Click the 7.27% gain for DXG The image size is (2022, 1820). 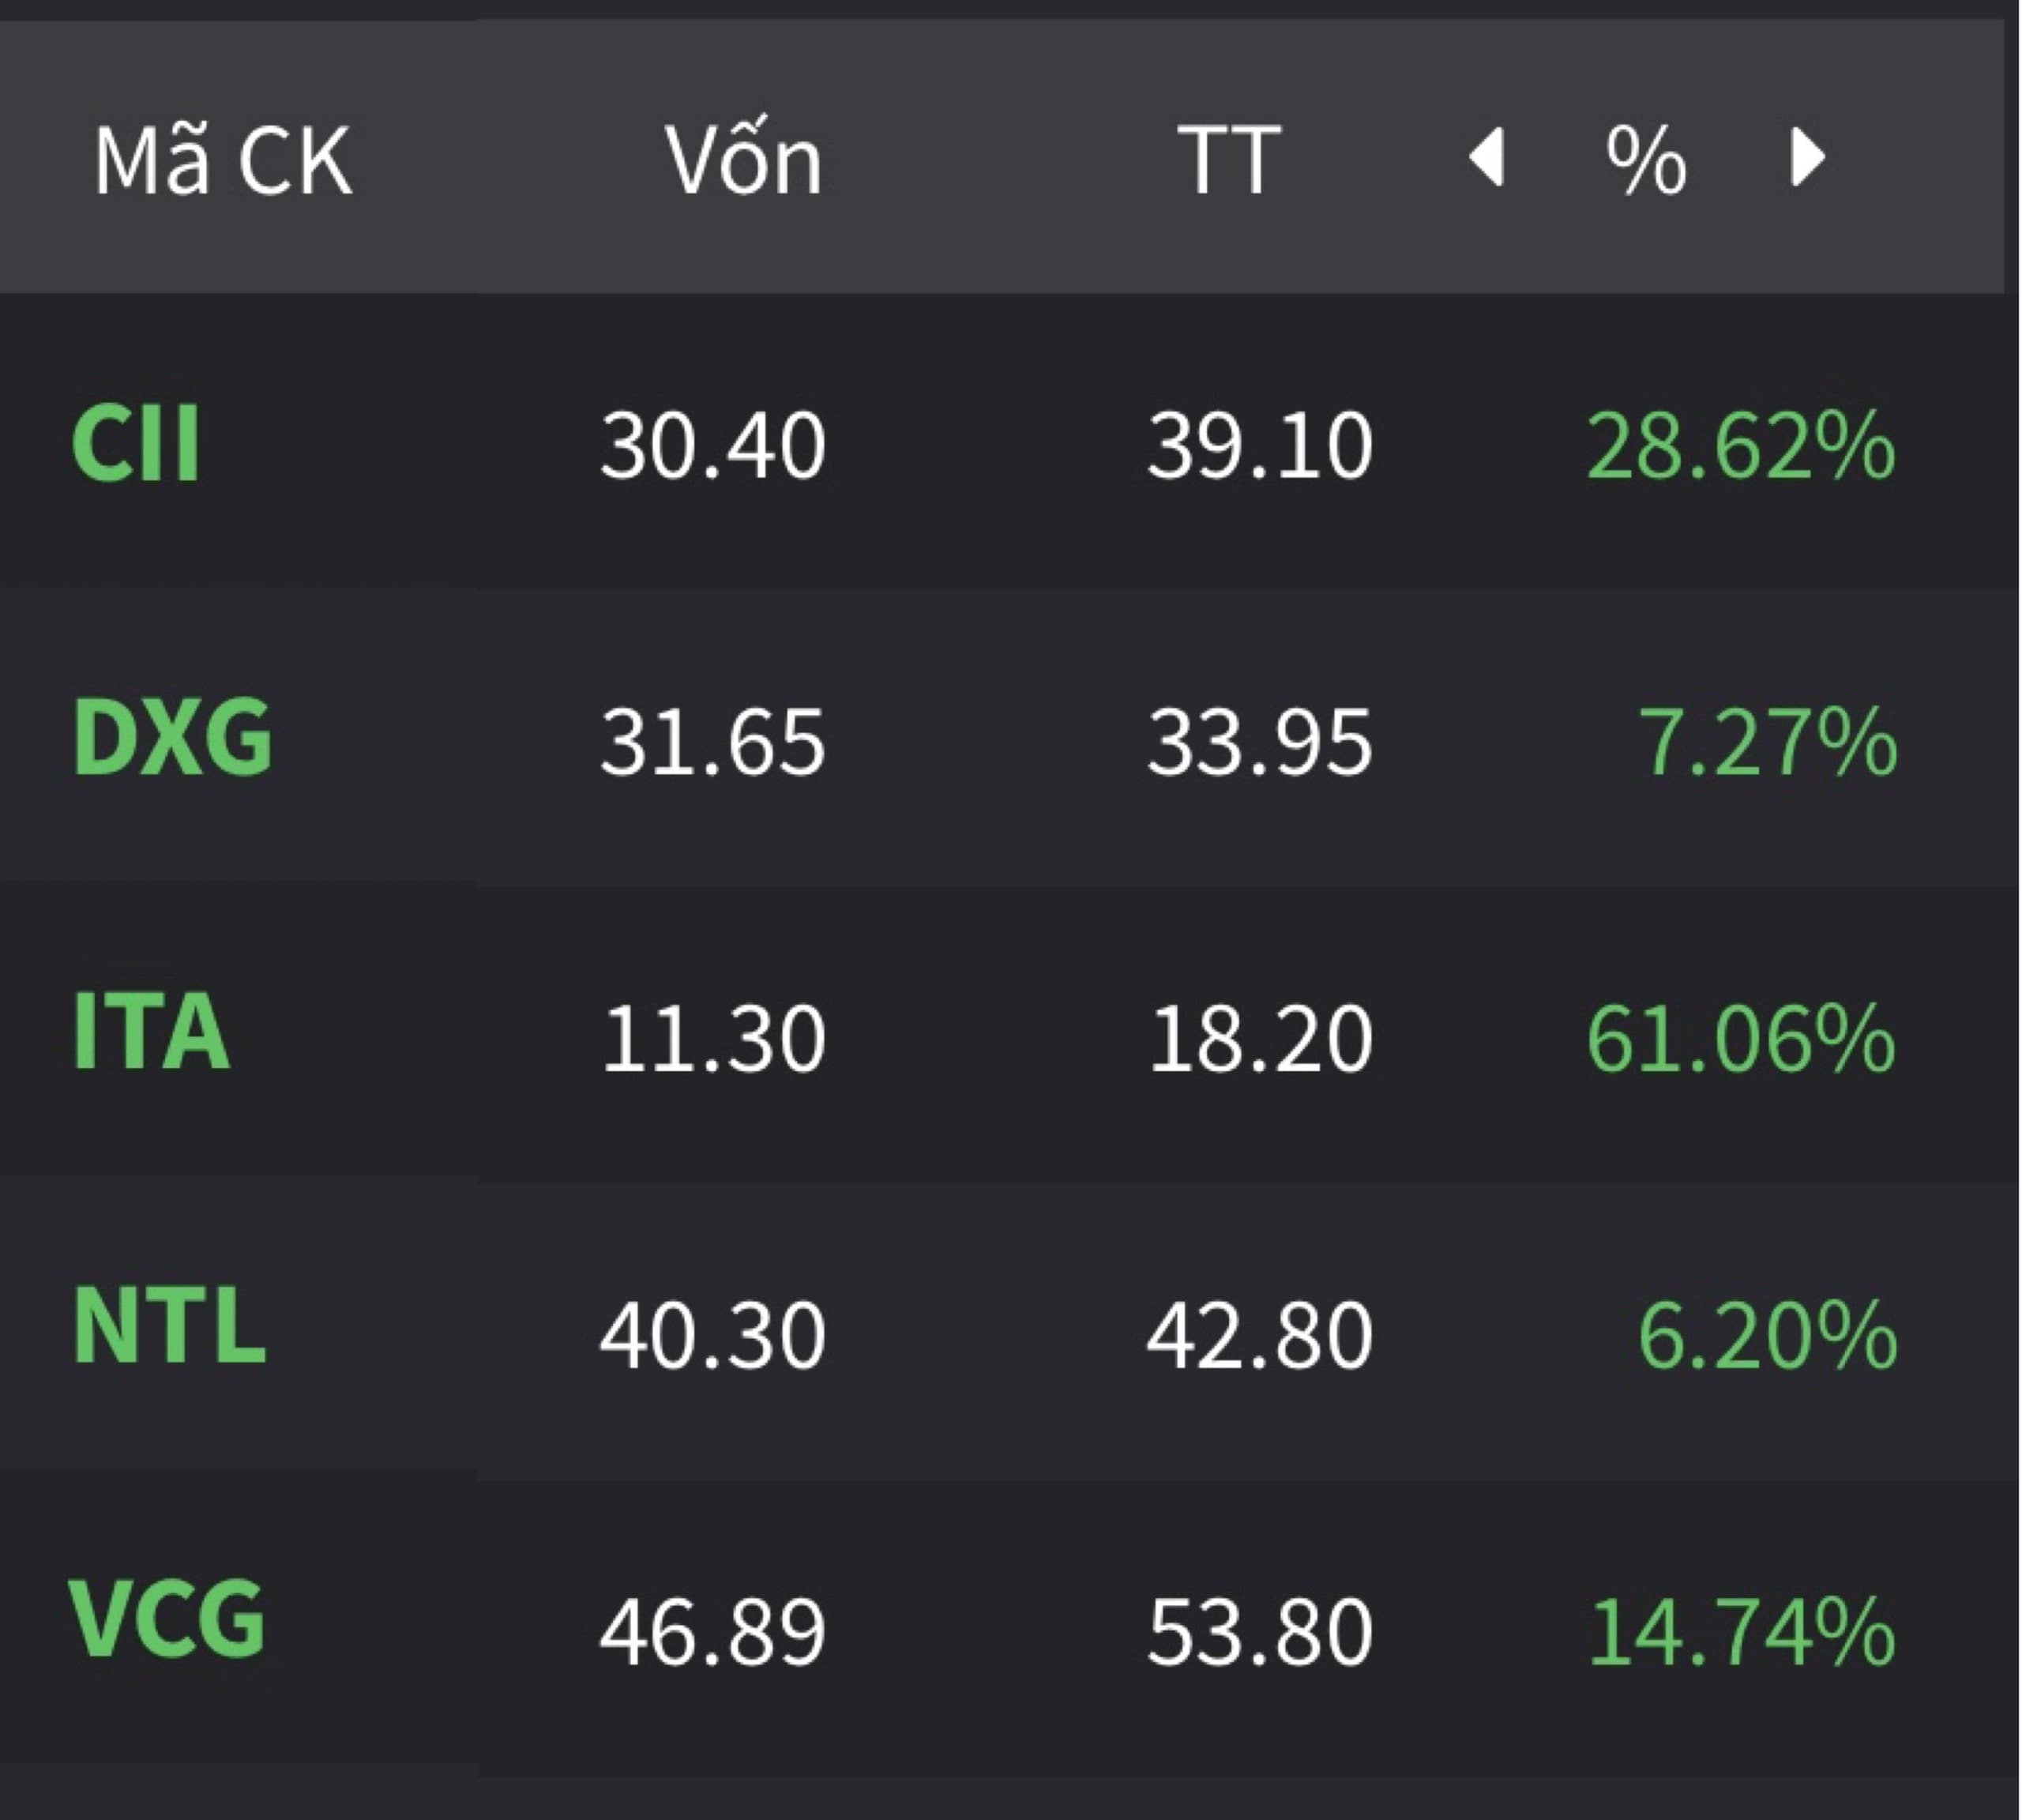click(x=1766, y=742)
